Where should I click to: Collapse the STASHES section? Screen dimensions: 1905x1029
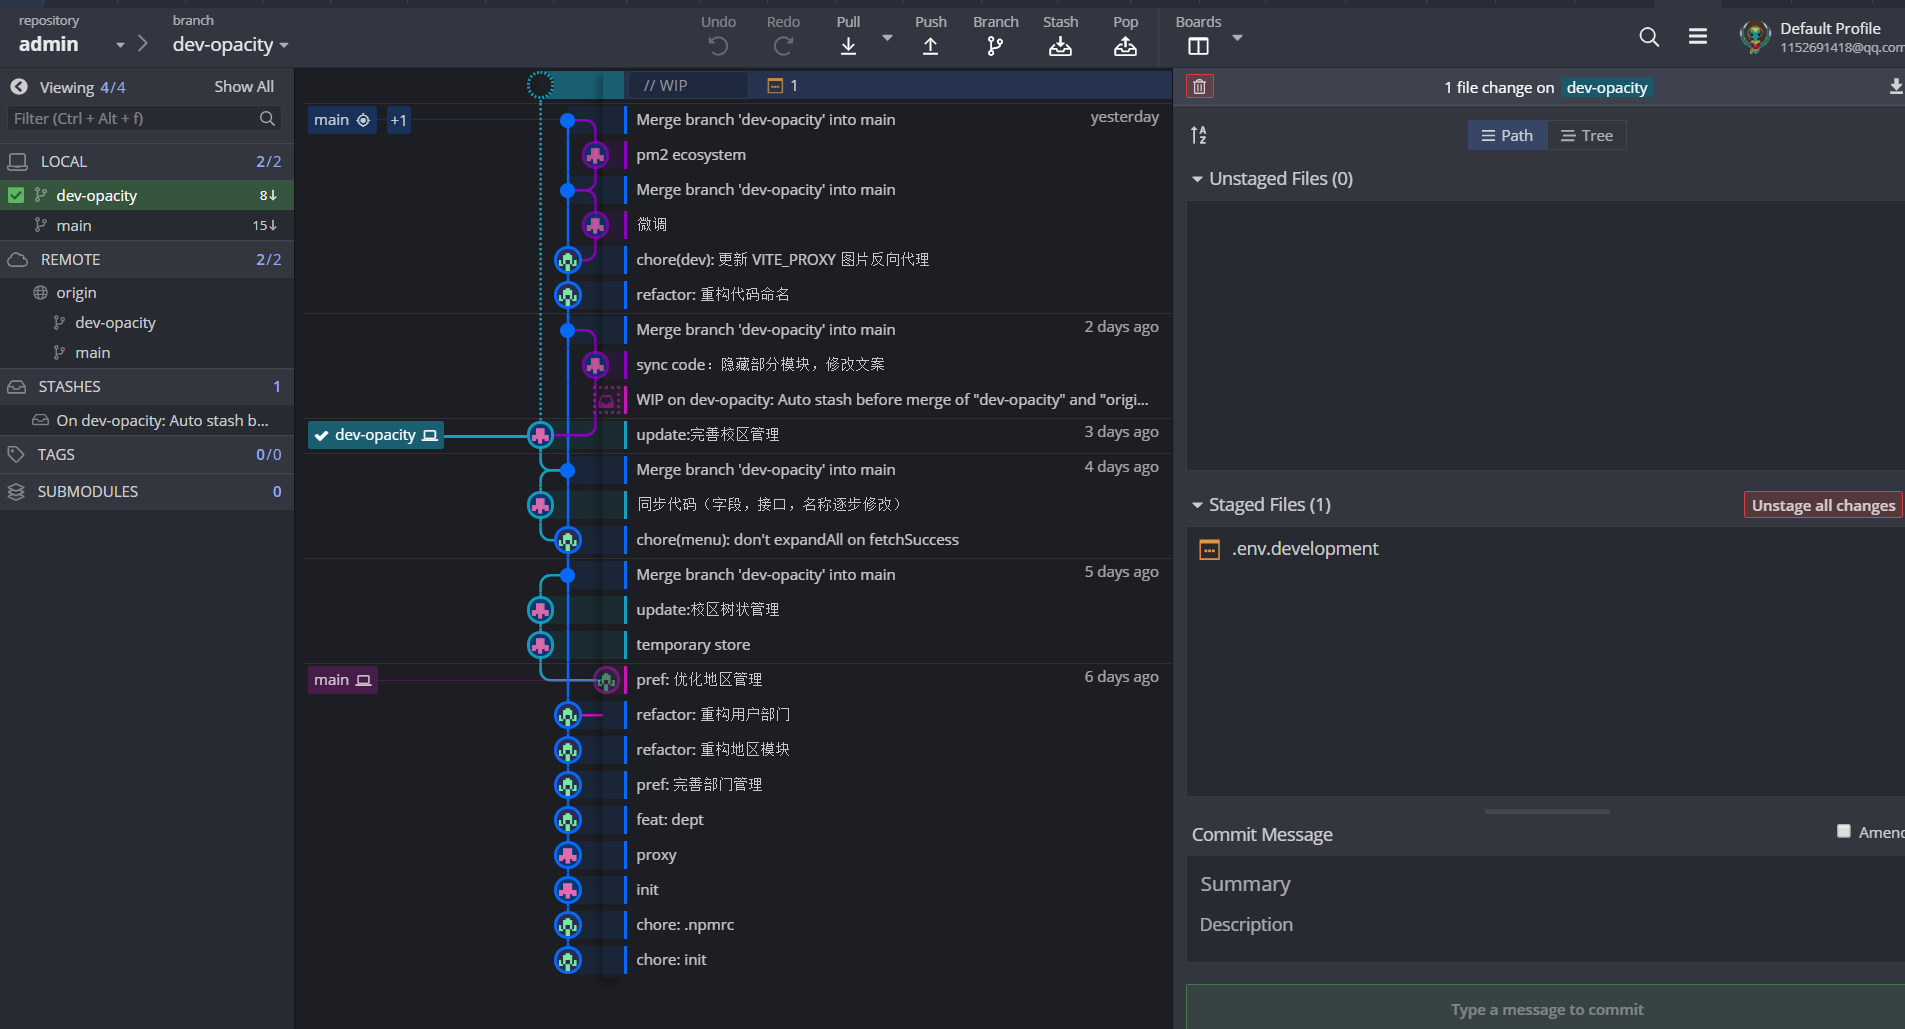coord(147,386)
